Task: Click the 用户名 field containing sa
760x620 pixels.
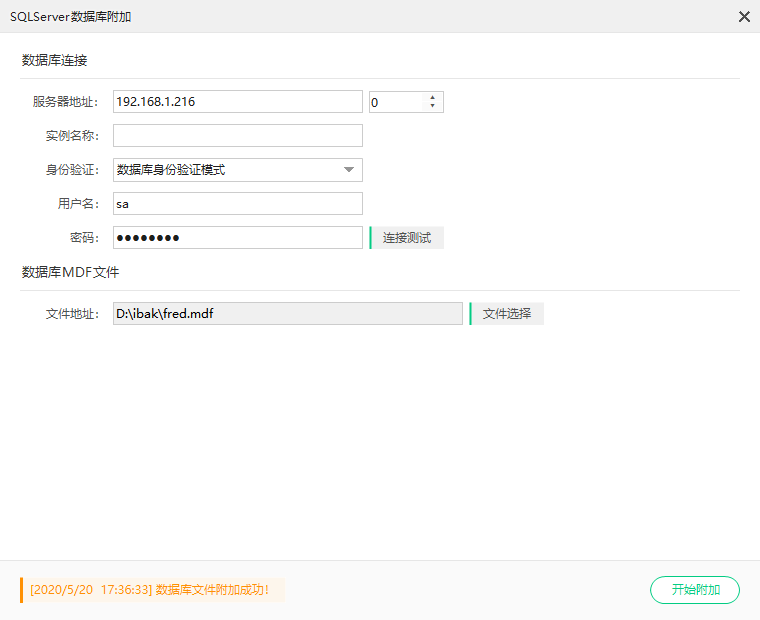Action: click(238, 204)
